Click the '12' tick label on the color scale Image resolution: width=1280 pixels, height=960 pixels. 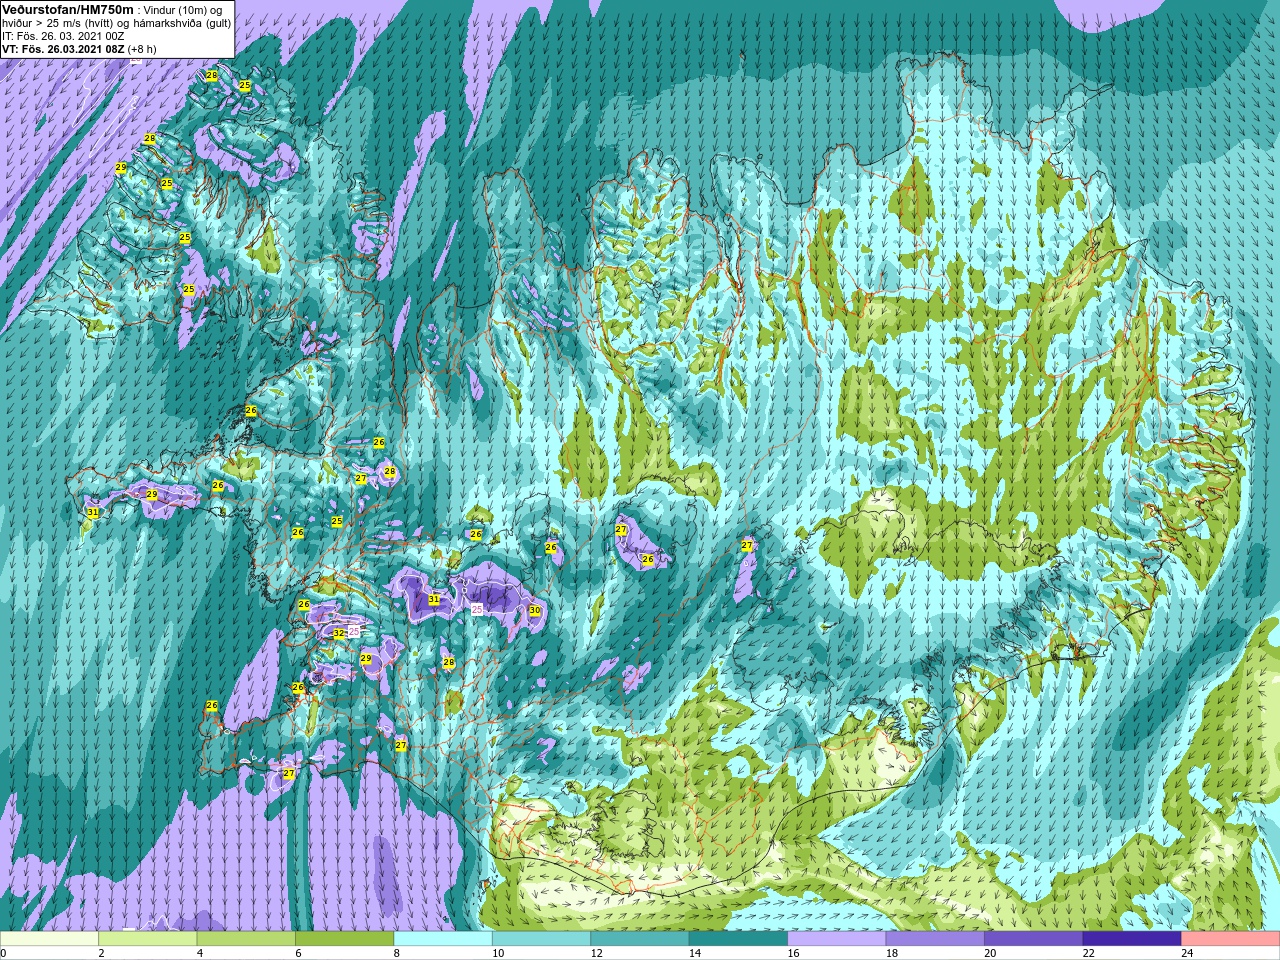[596, 953]
